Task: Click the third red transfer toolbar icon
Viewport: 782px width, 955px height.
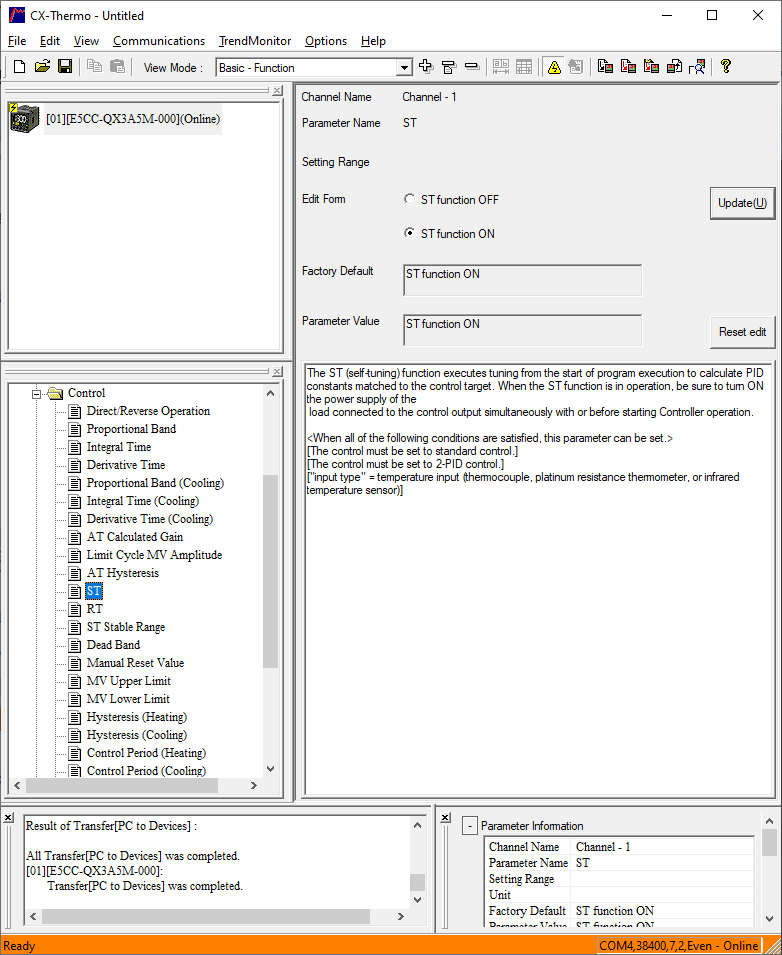Action: (x=651, y=67)
